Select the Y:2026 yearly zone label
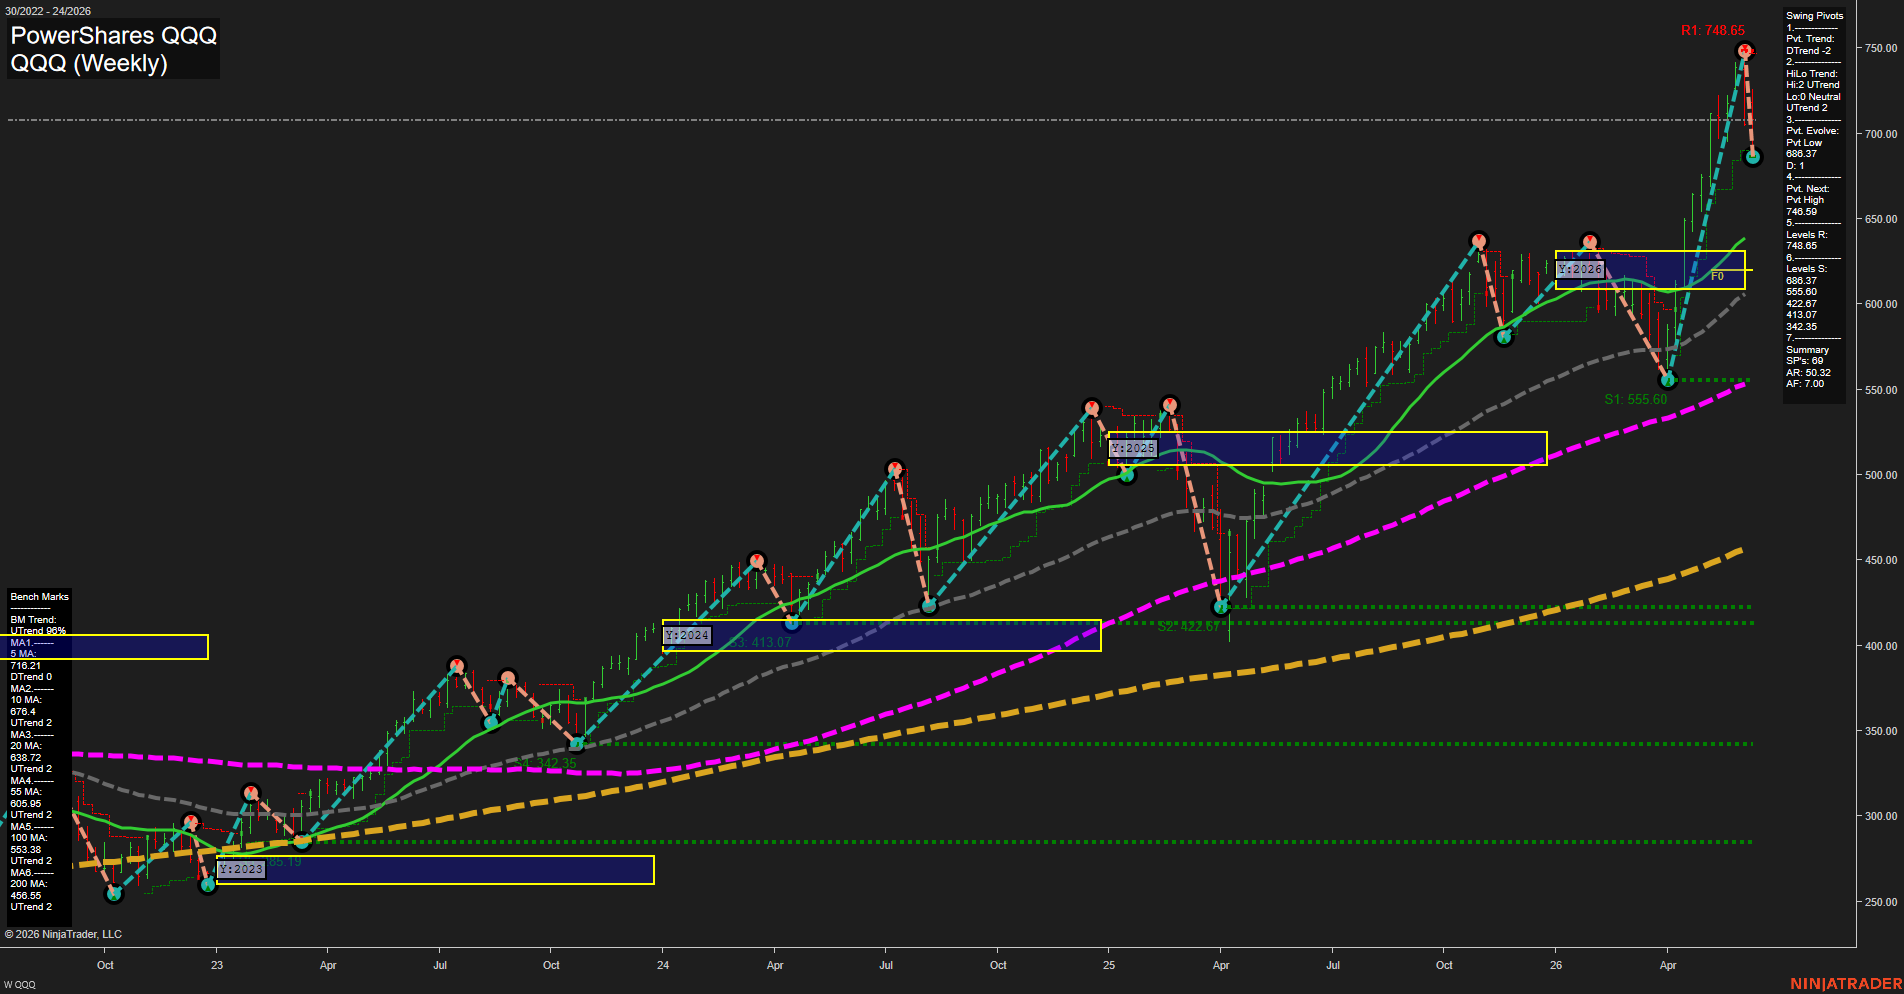1904x994 pixels. [x=1580, y=269]
